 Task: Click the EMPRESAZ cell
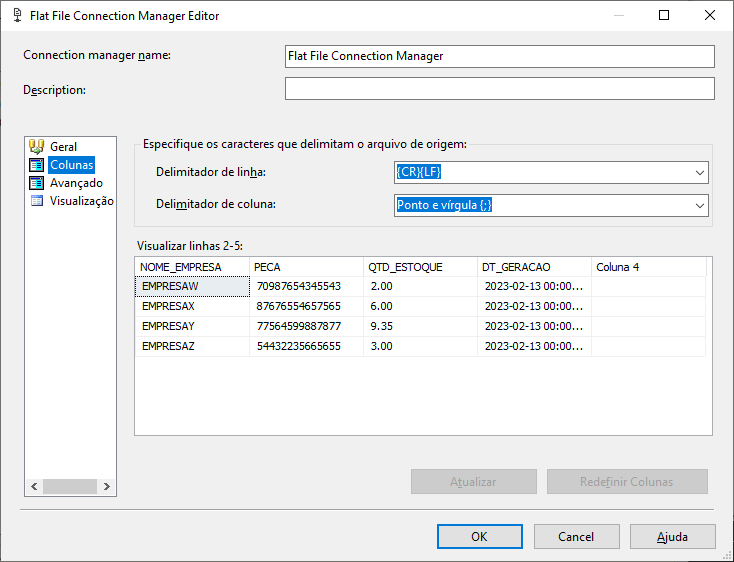[192, 346]
